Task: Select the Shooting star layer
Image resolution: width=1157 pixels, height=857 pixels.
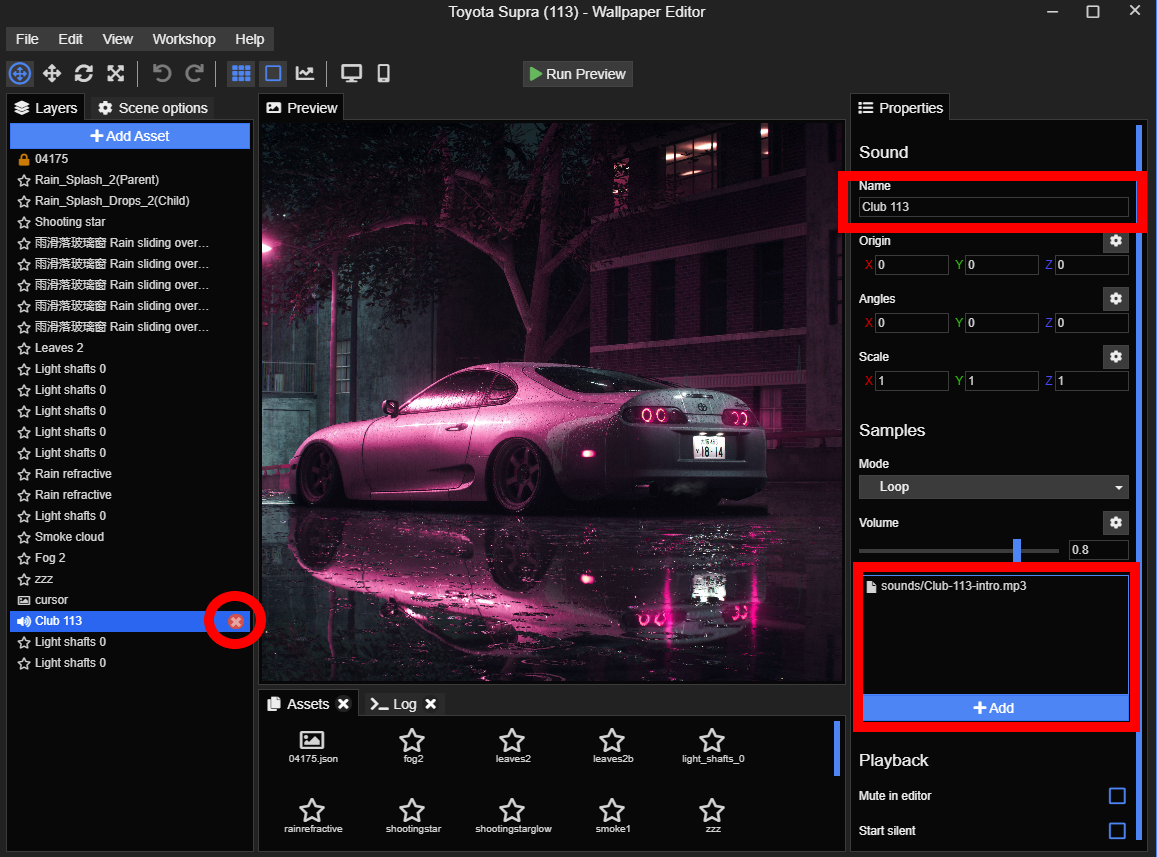Action: 130,221
